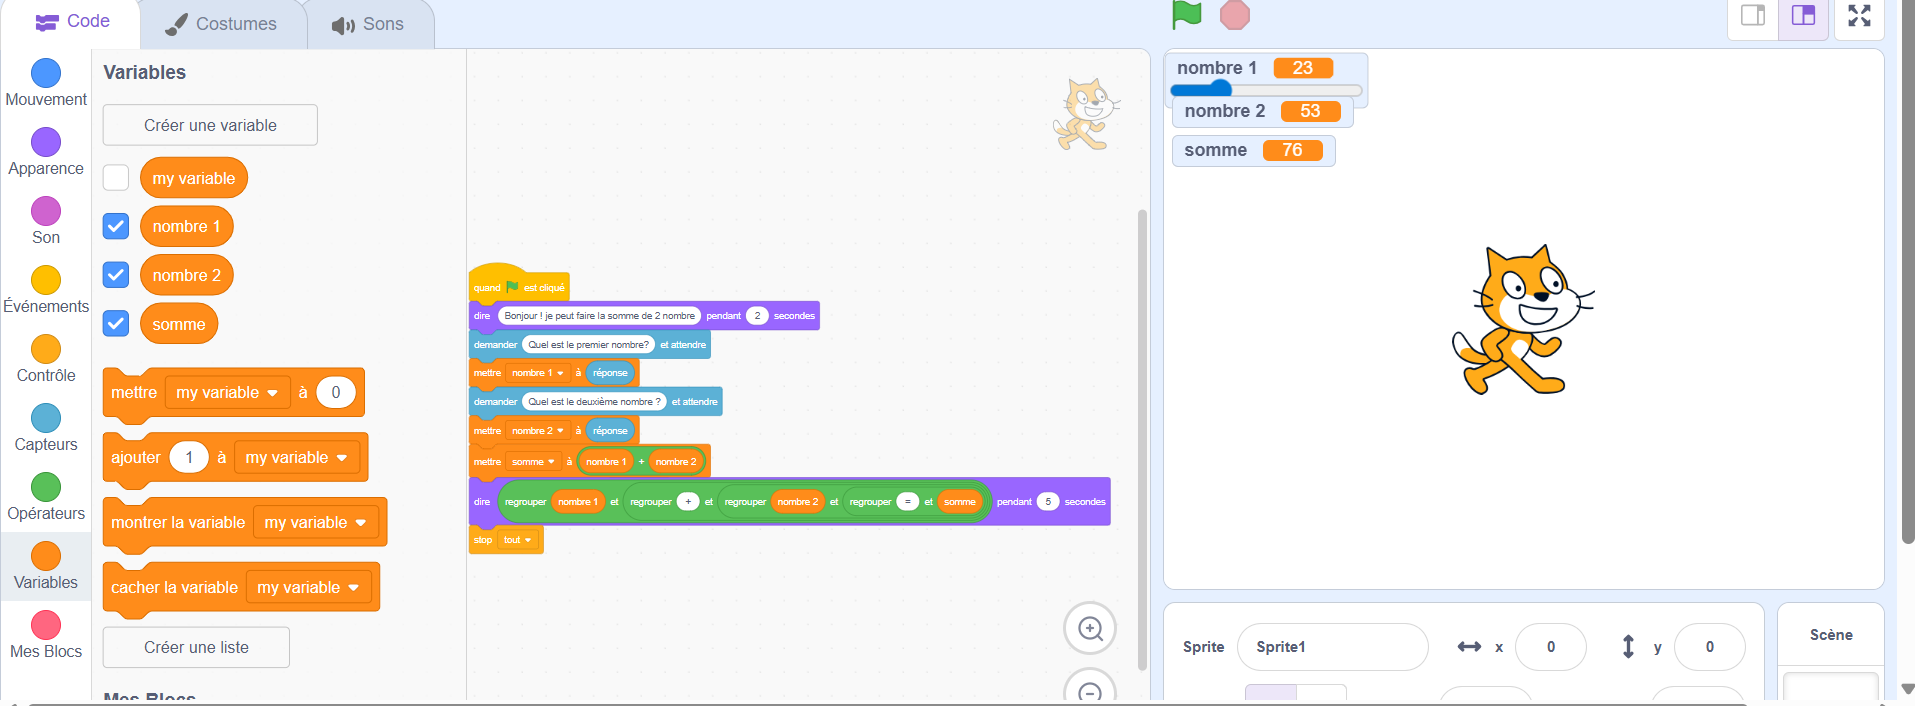The height and width of the screenshot is (706, 1915).
Task: Uncheck the 'somme' variable checkbox
Action: (116, 324)
